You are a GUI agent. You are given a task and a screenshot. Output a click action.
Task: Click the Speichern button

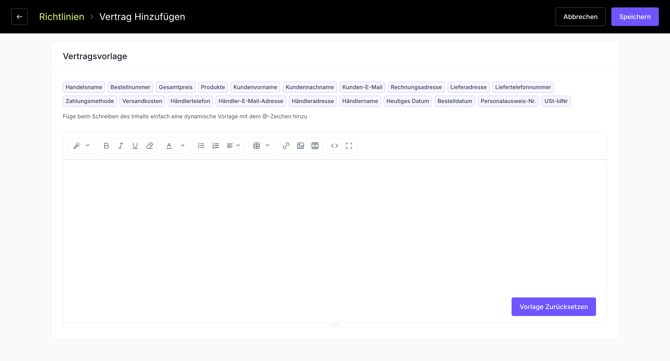click(635, 17)
